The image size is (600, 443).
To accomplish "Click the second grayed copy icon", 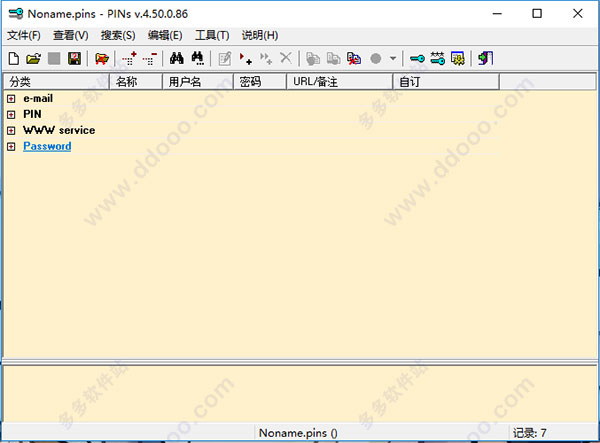I will [333, 59].
